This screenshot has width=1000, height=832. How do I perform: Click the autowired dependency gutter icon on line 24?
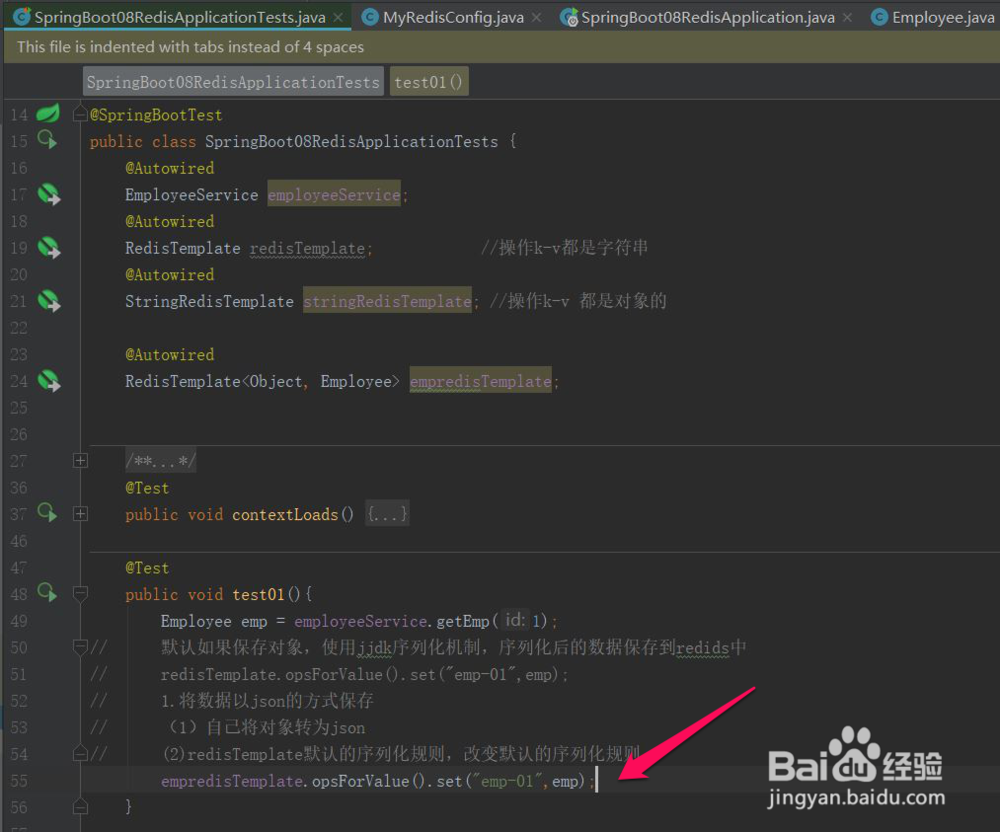(48, 381)
